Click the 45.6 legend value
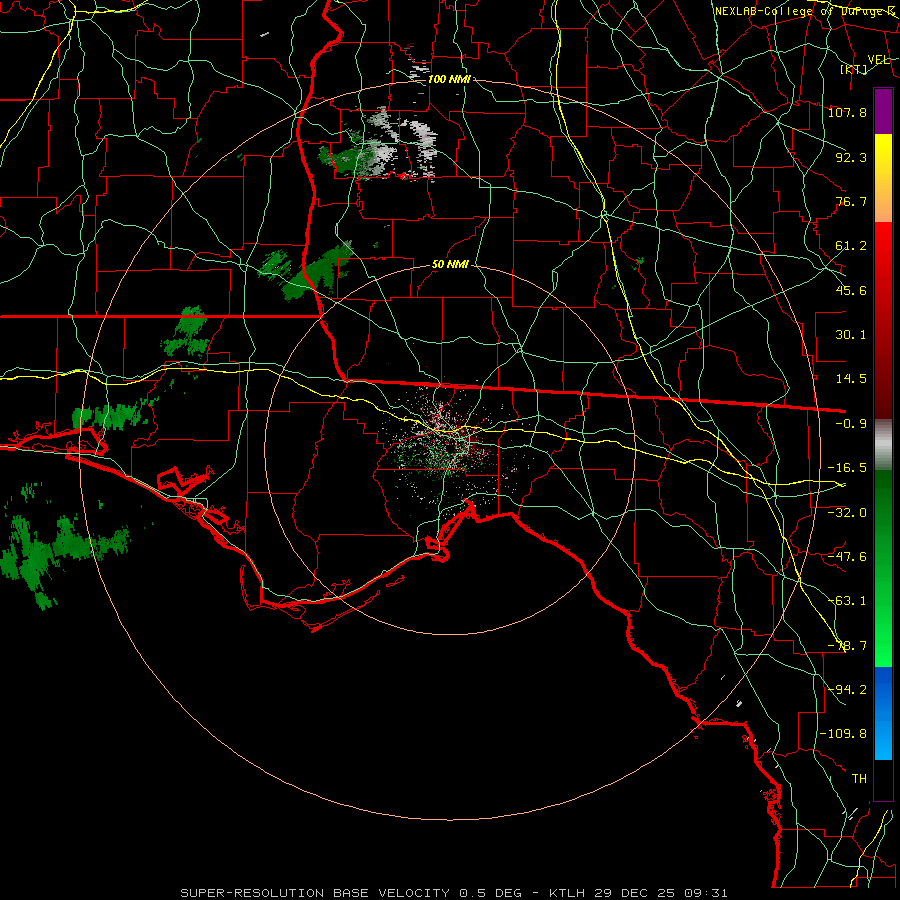Image resolution: width=900 pixels, height=900 pixels. (x=851, y=290)
